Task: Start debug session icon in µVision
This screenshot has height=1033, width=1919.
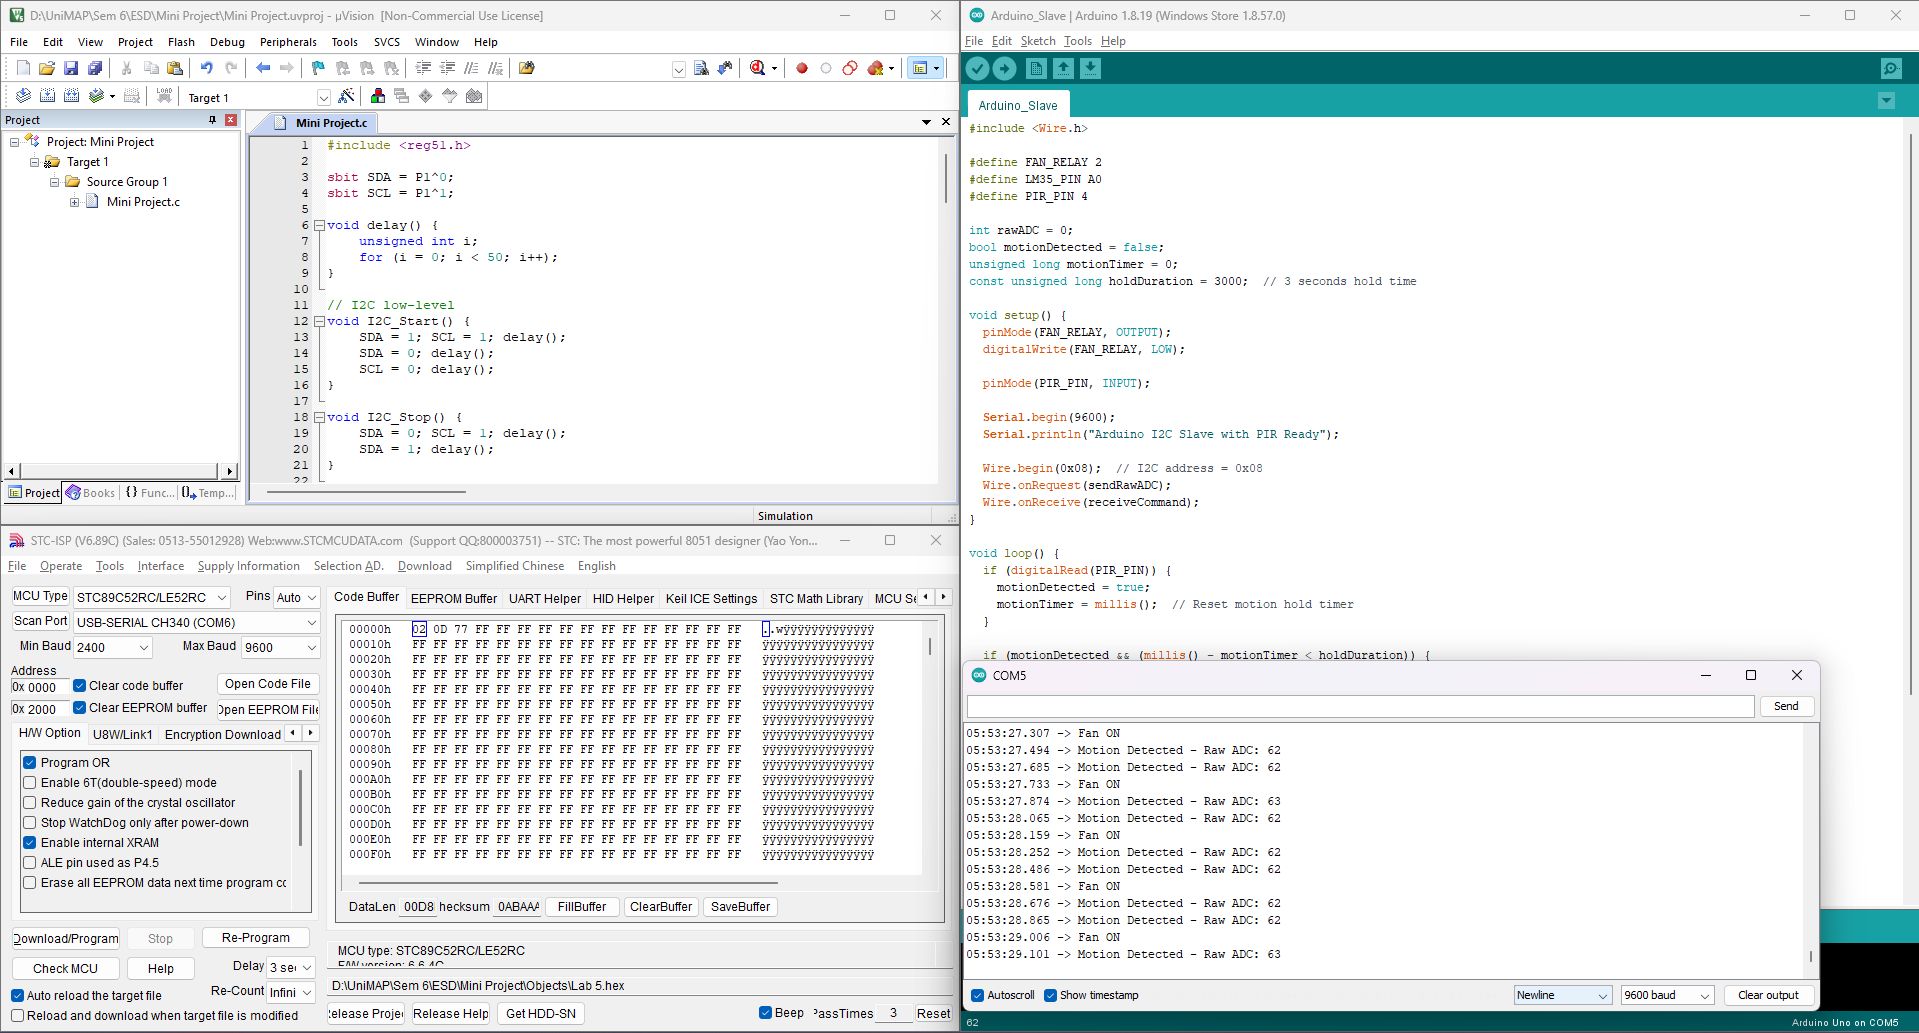Action: [x=758, y=68]
